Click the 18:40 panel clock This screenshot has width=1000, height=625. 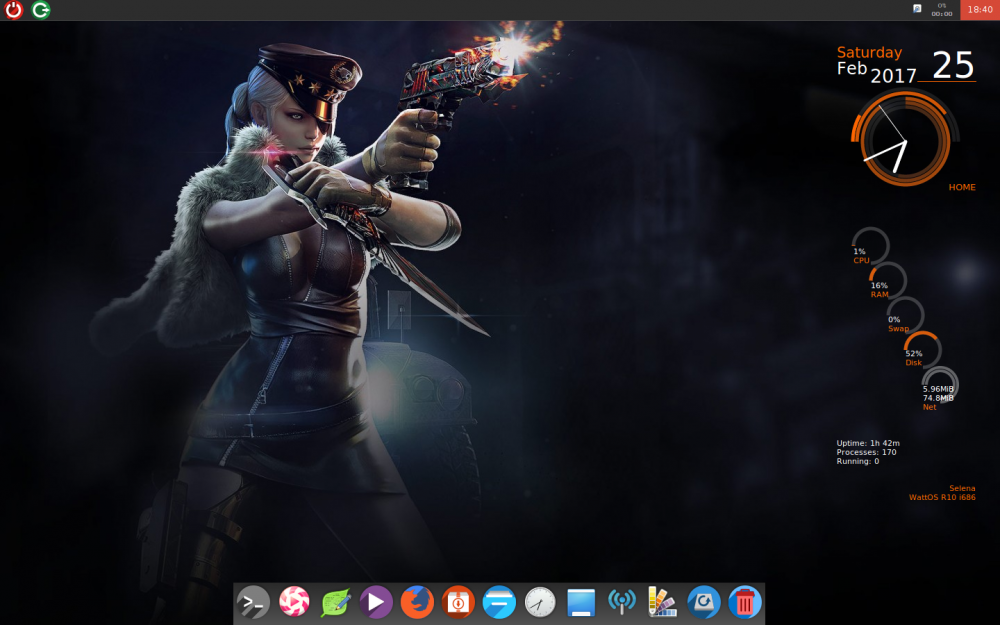coord(980,10)
